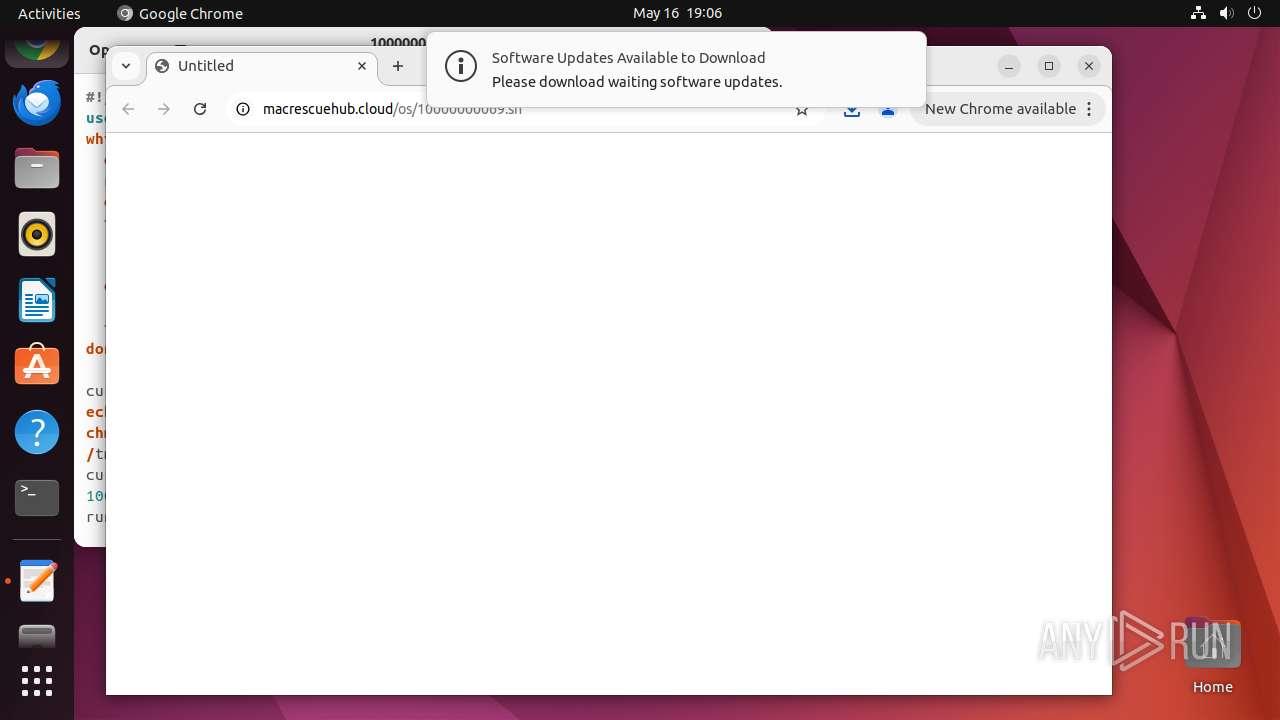
Task: Bookmark this tab with star icon
Action: (802, 110)
